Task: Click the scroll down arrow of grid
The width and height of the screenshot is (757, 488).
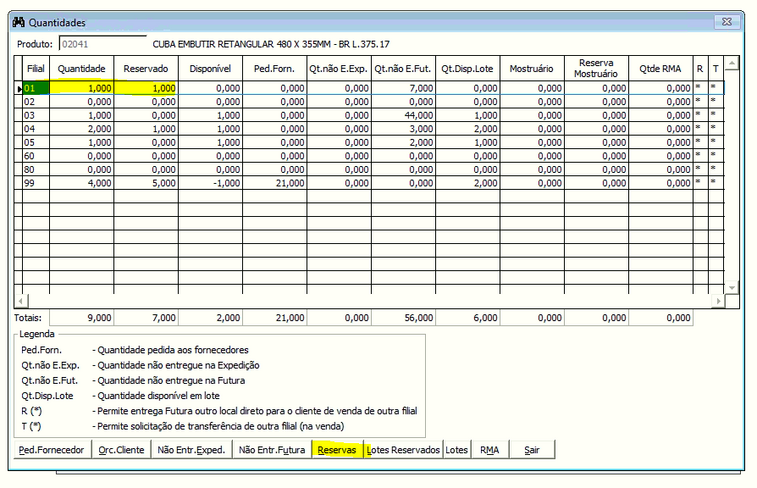Action: (732, 287)
